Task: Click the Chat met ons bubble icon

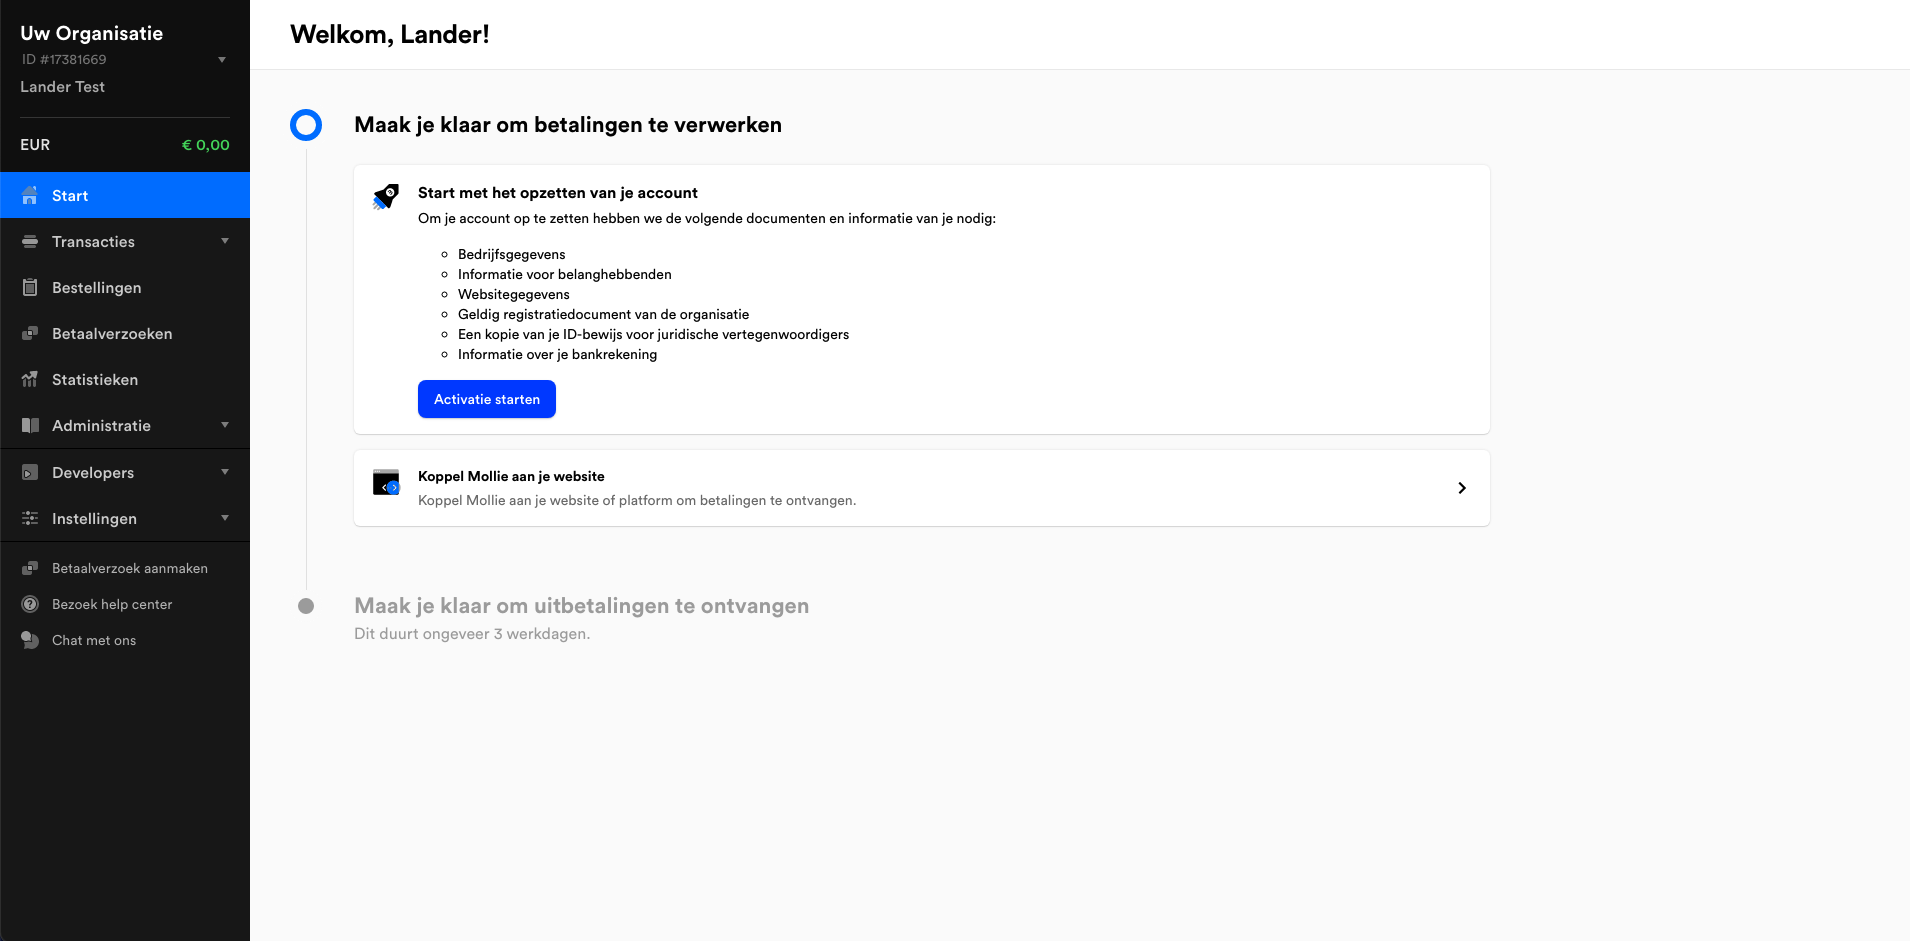Action: click(x=30, y=640)
